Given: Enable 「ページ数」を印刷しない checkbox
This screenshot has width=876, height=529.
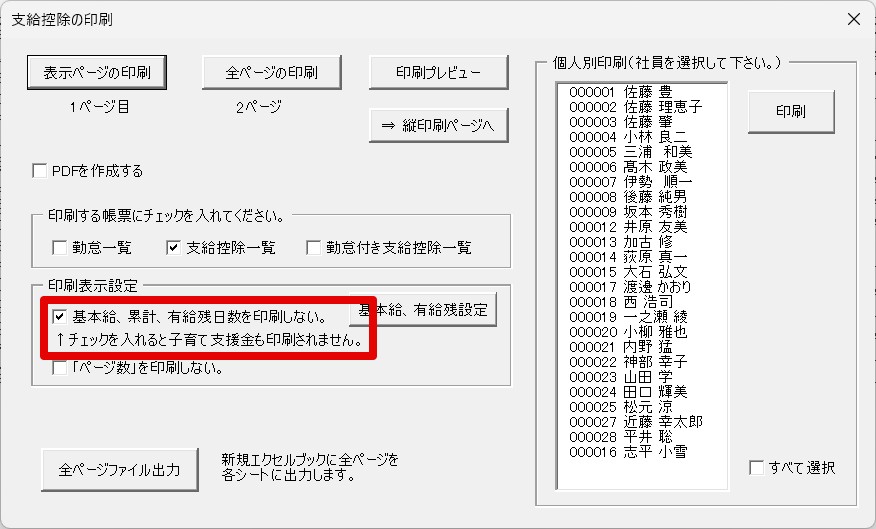Looking at the screenshot, I should coord(59,368).
